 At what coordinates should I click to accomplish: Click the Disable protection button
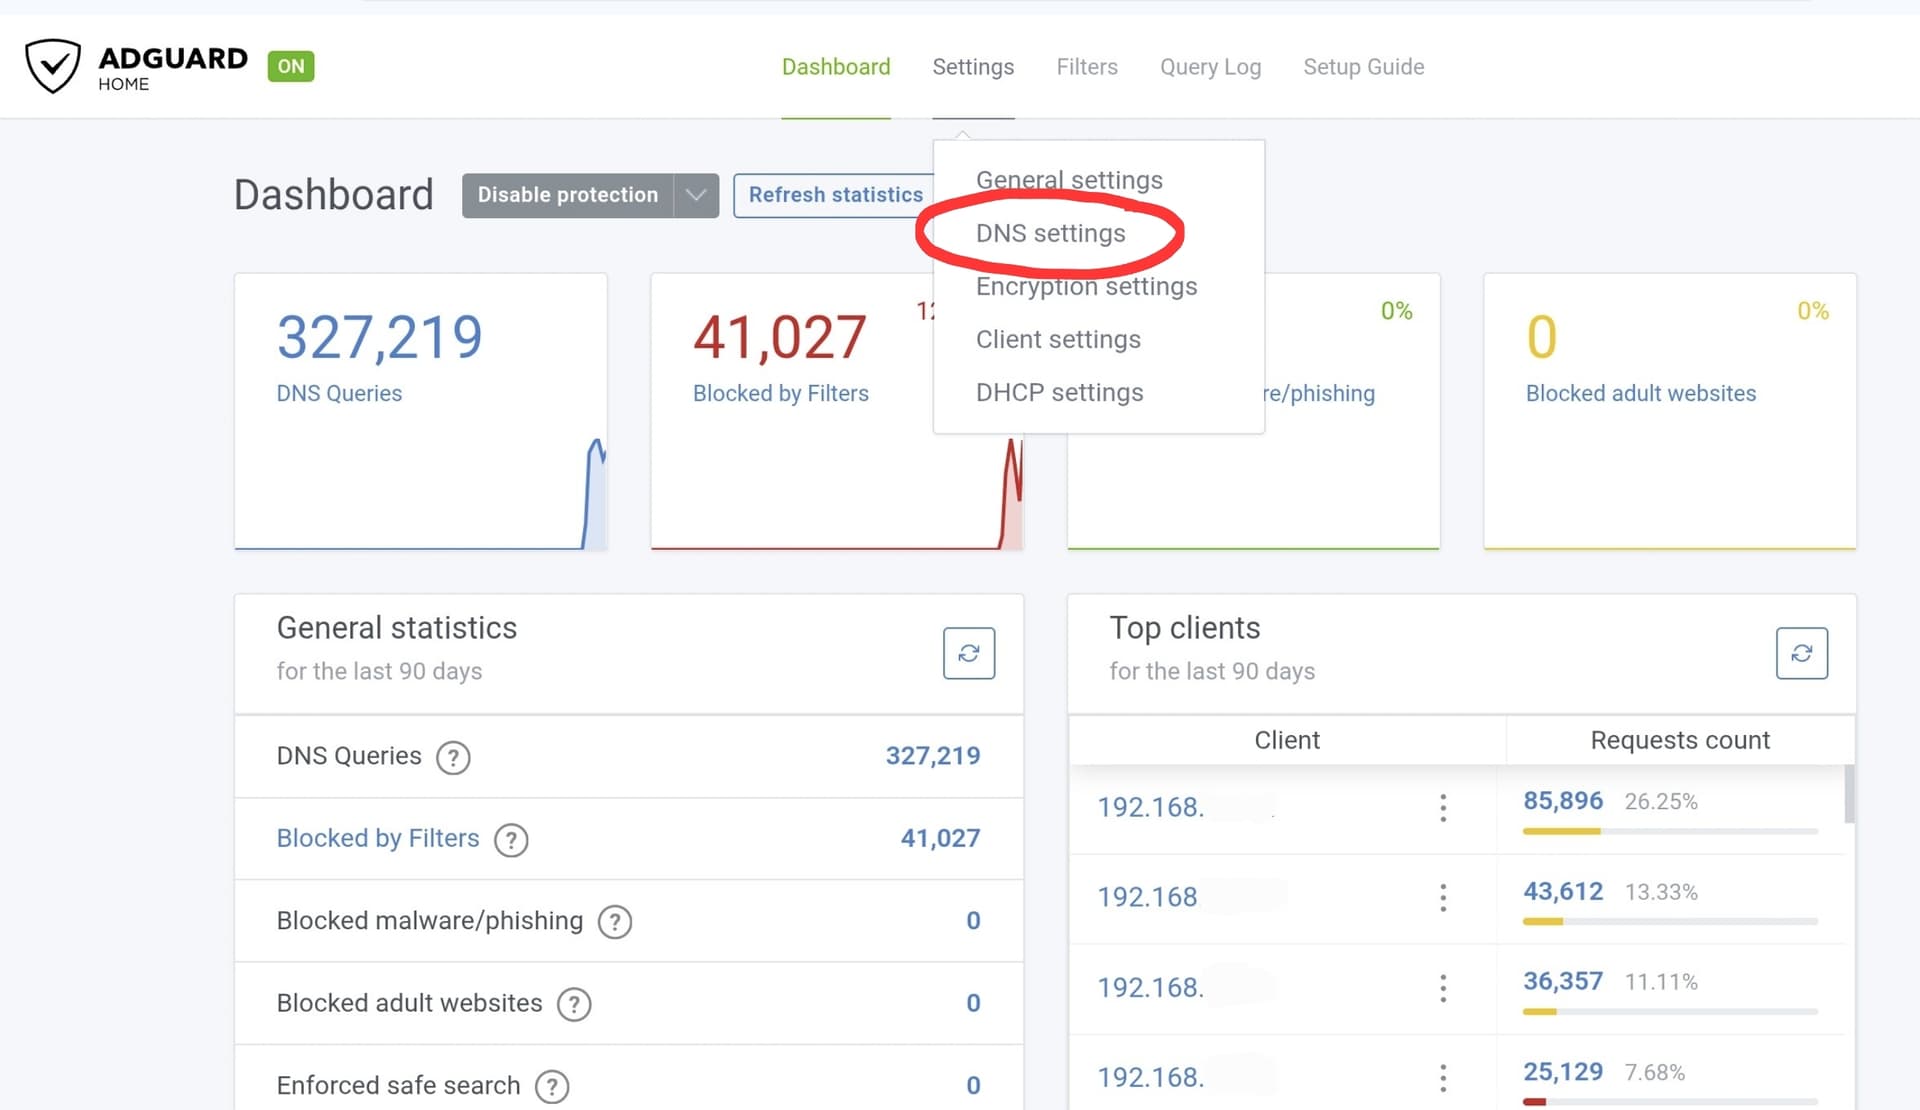pyautogui.click(x=567, y=195)
